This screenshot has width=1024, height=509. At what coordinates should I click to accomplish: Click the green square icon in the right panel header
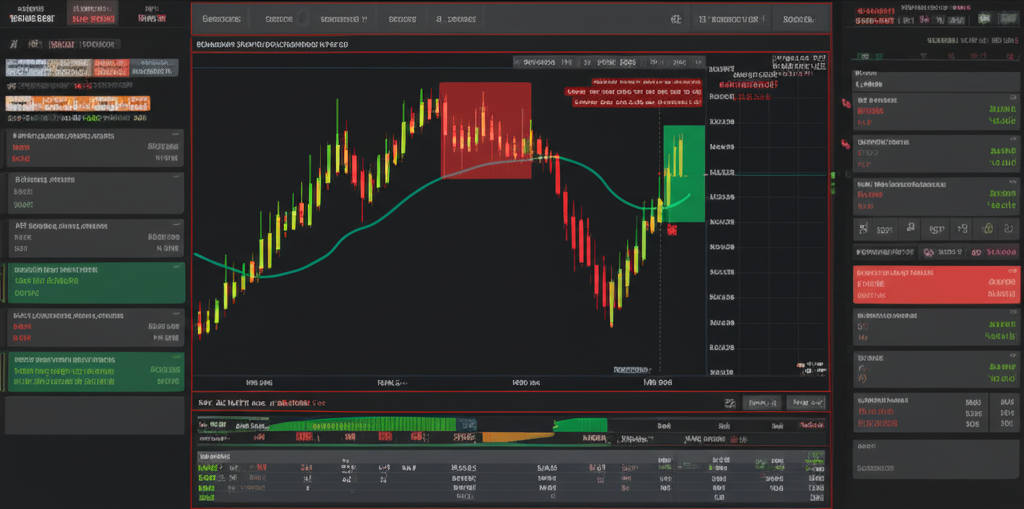pos(983,17)
